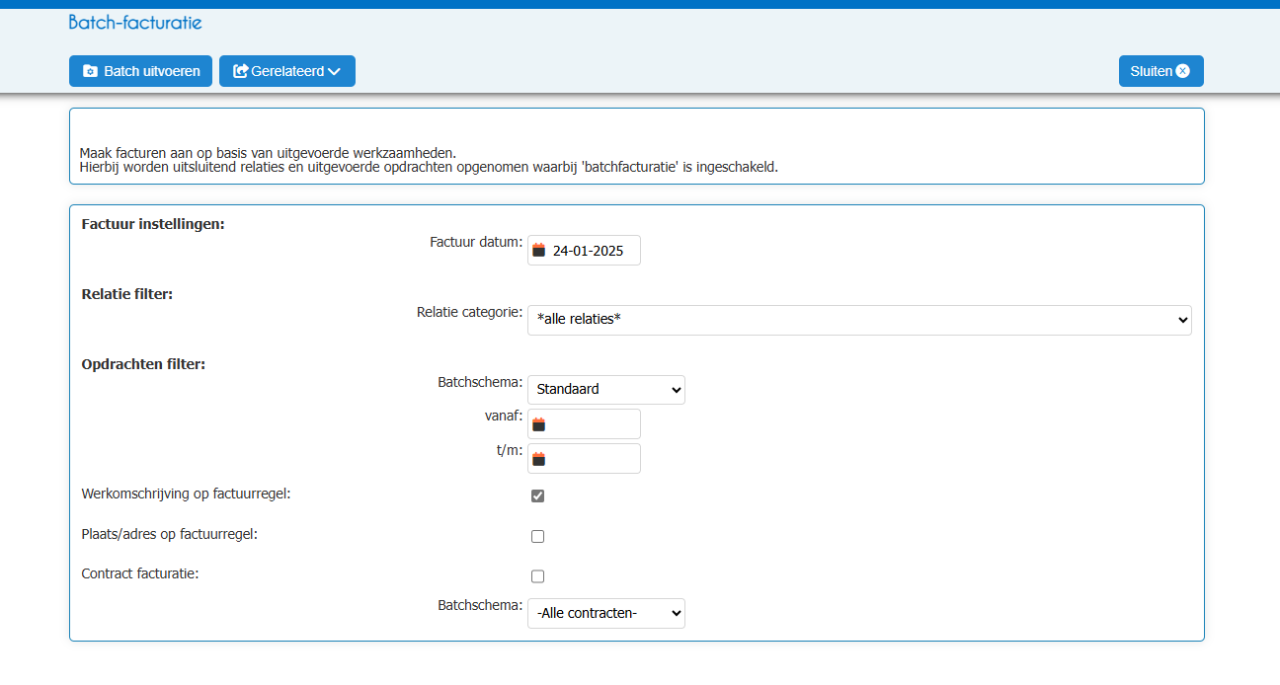Close the page with Sluiten button
This screenshot has width=1280, height=685.
1161,71
